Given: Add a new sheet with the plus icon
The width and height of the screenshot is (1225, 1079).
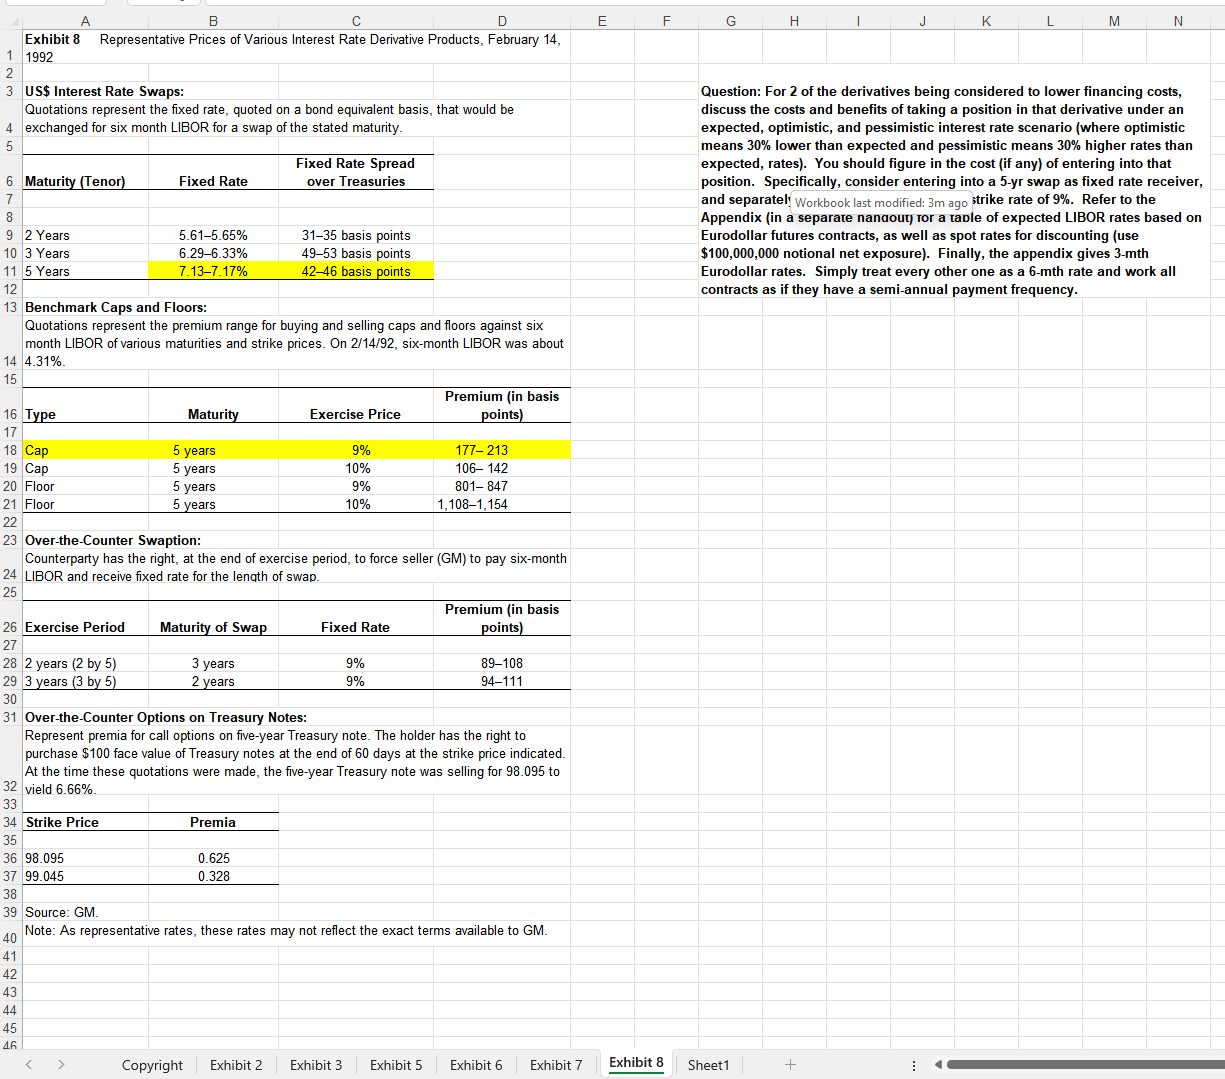Looking at the screenshot, I should point(790,1065).
